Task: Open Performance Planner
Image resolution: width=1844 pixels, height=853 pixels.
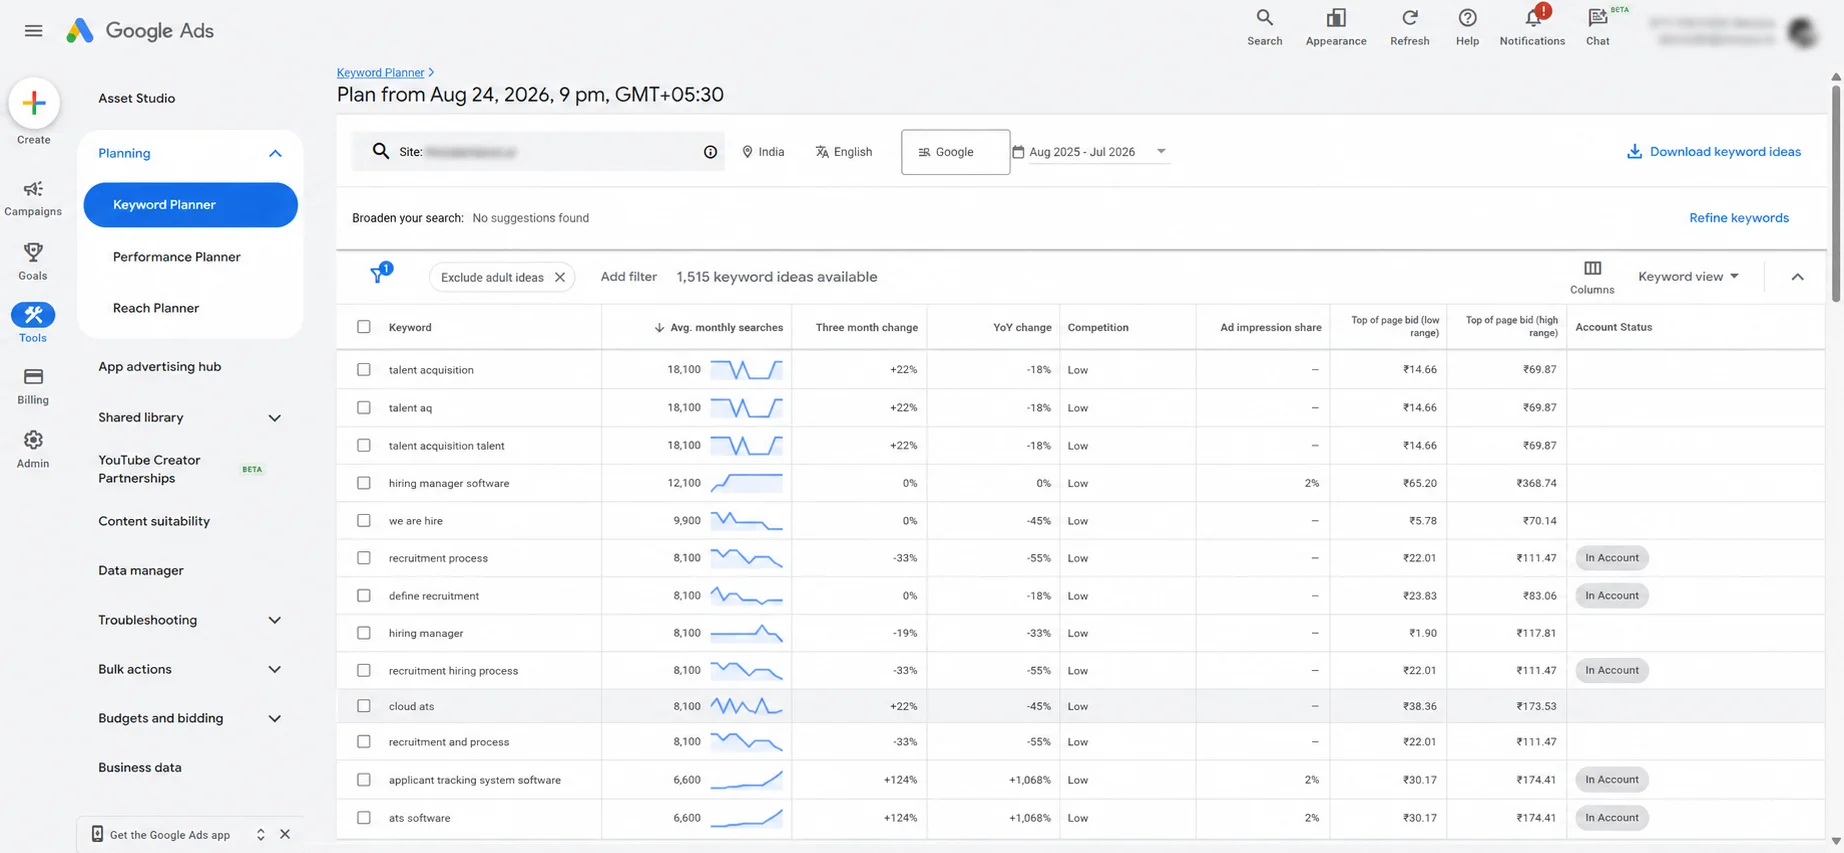Action: tap(177, 257)
